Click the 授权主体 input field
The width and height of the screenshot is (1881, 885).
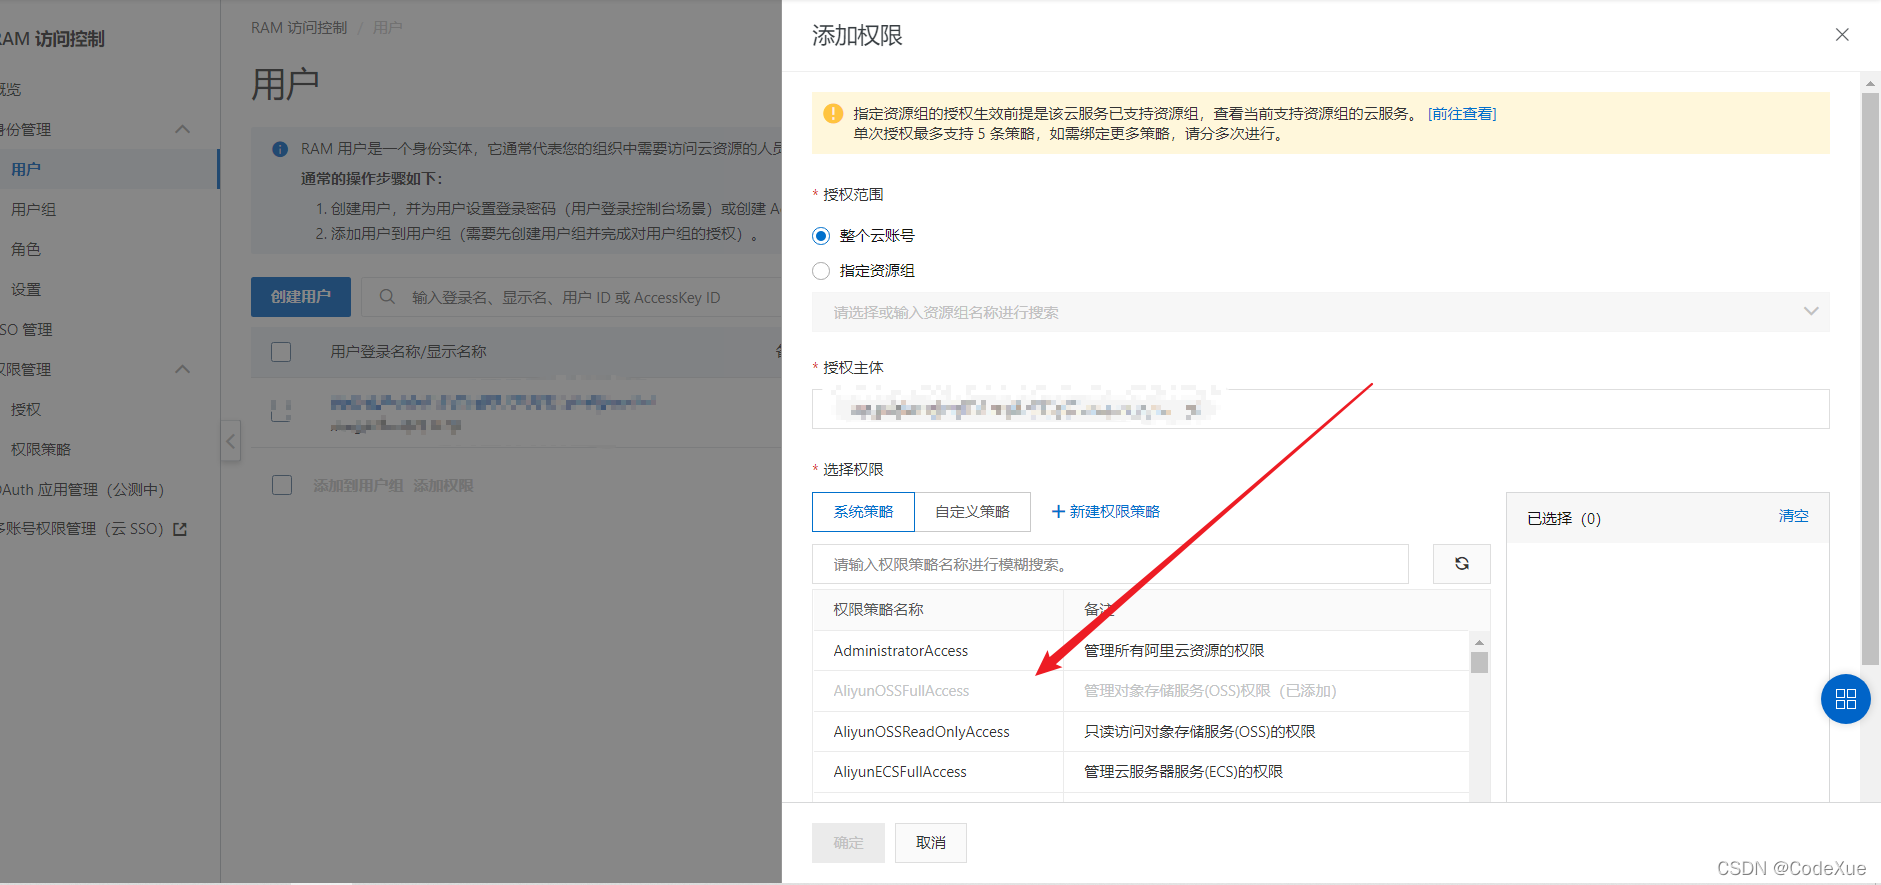1321,409
